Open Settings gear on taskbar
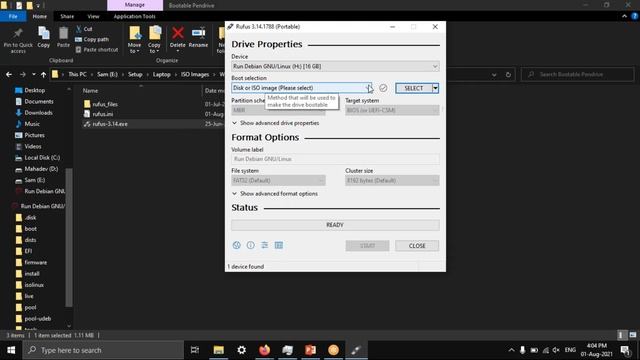Viewport: 640px width, 360px height. click(x=242, y=350)
